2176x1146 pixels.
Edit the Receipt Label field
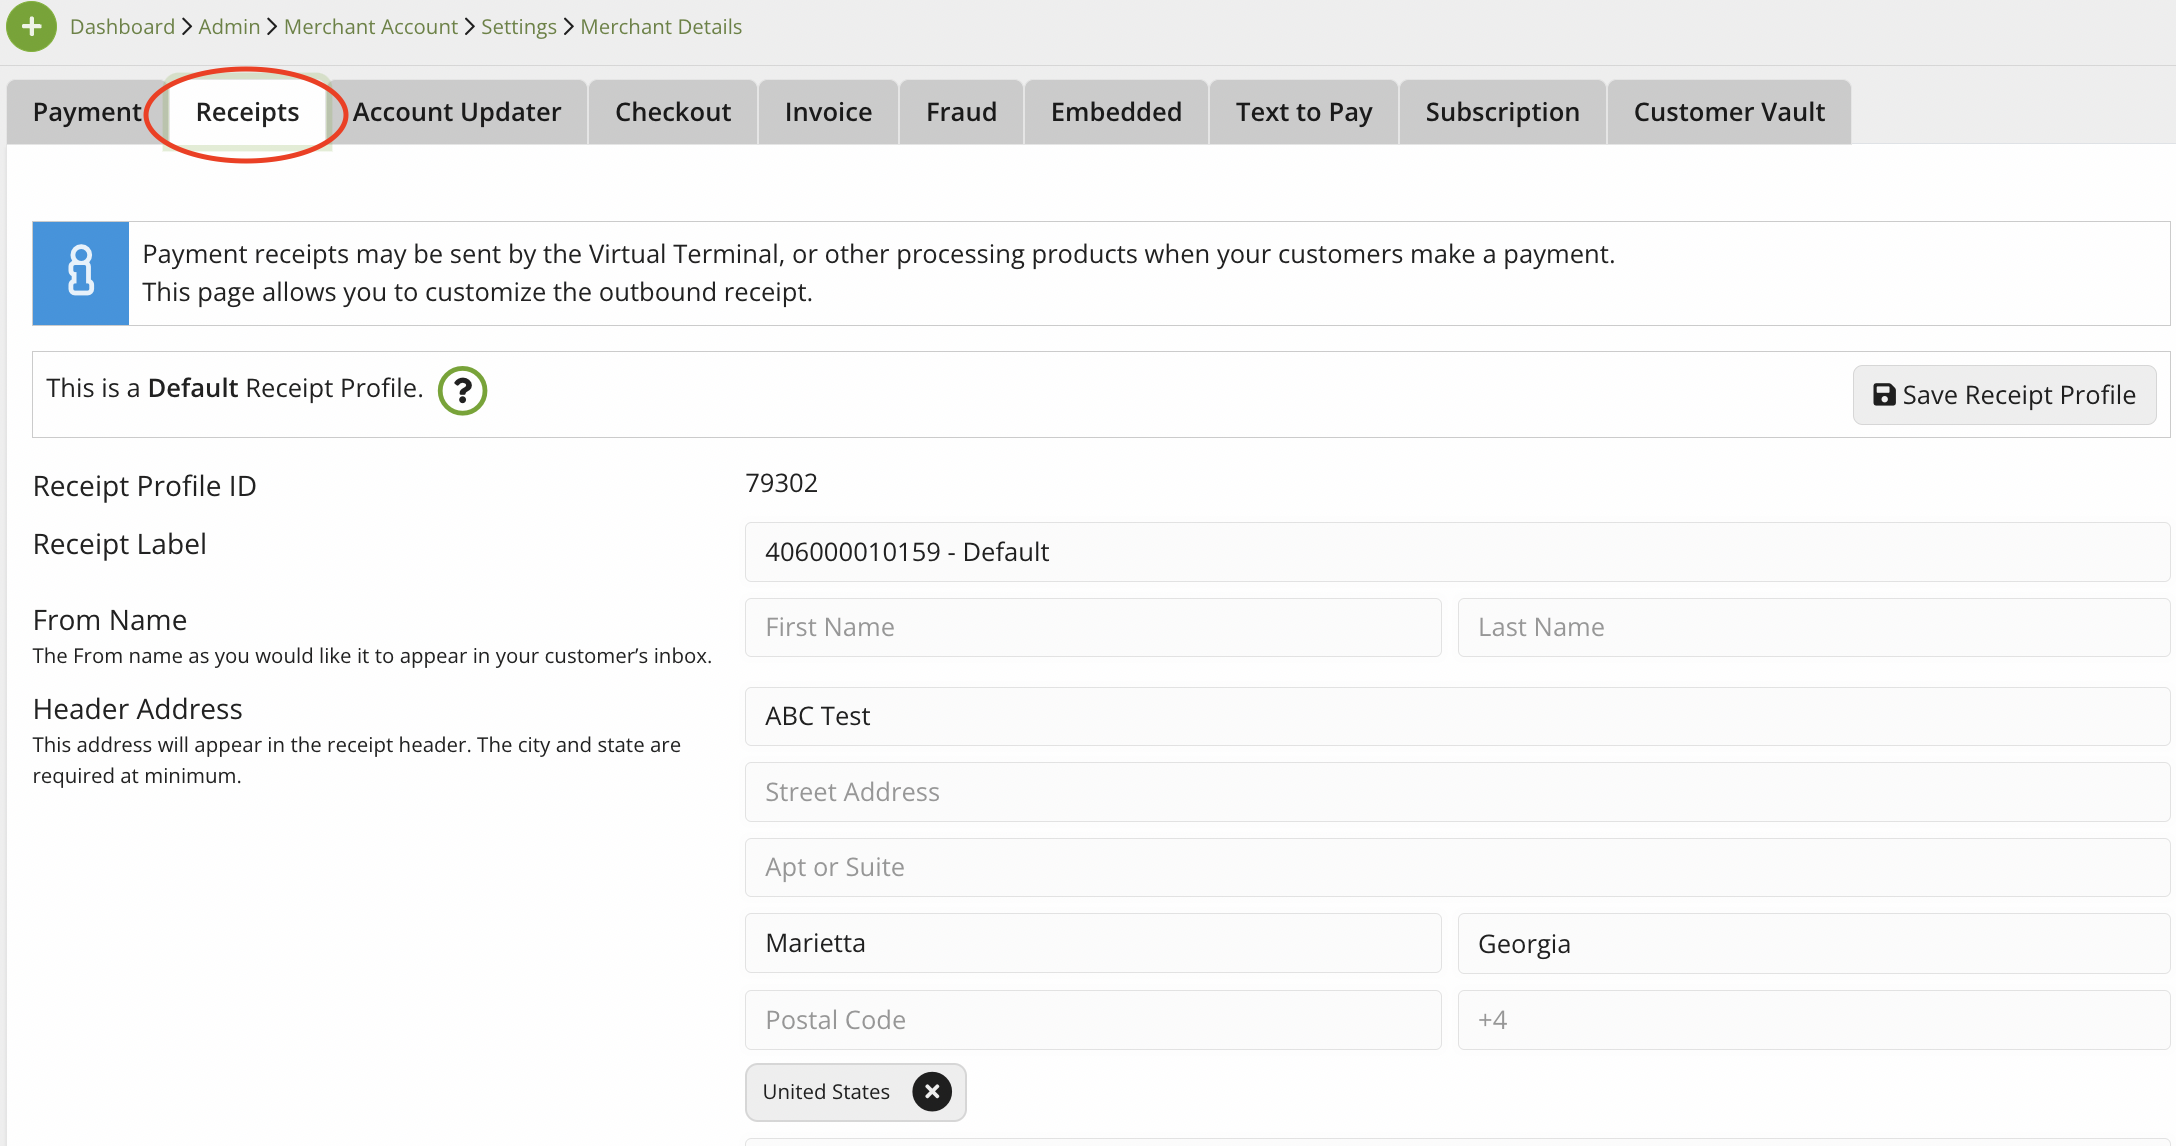pos(1456,552)
